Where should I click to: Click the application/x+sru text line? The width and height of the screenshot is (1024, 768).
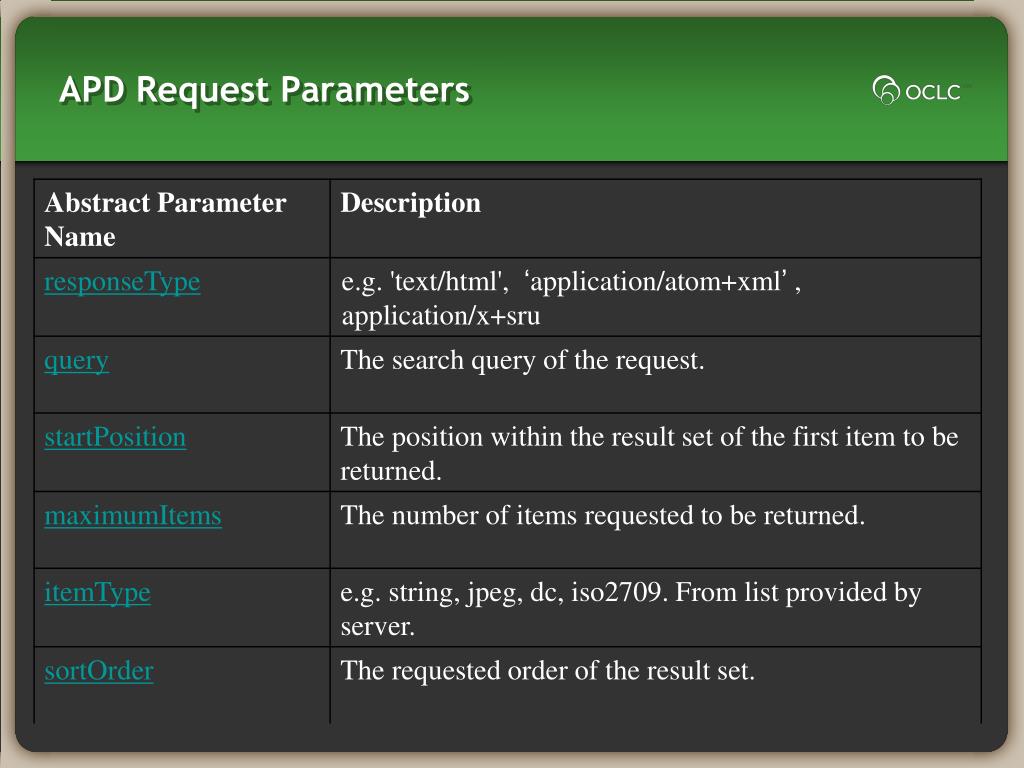point(440,317)
